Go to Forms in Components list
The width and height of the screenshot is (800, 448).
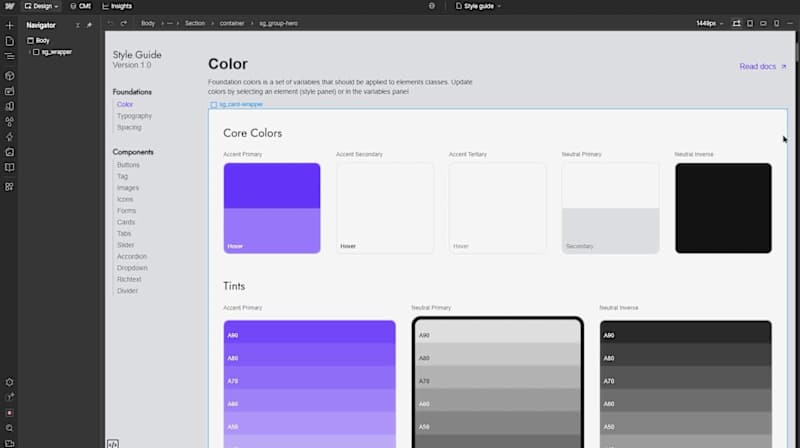tap(126, 211)
